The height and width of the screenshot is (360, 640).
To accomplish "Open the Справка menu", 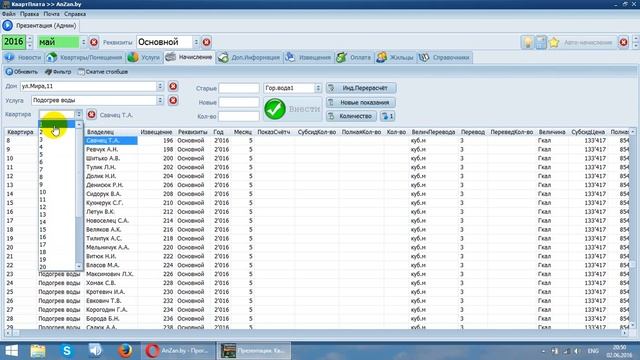I will tap(75, 14).
